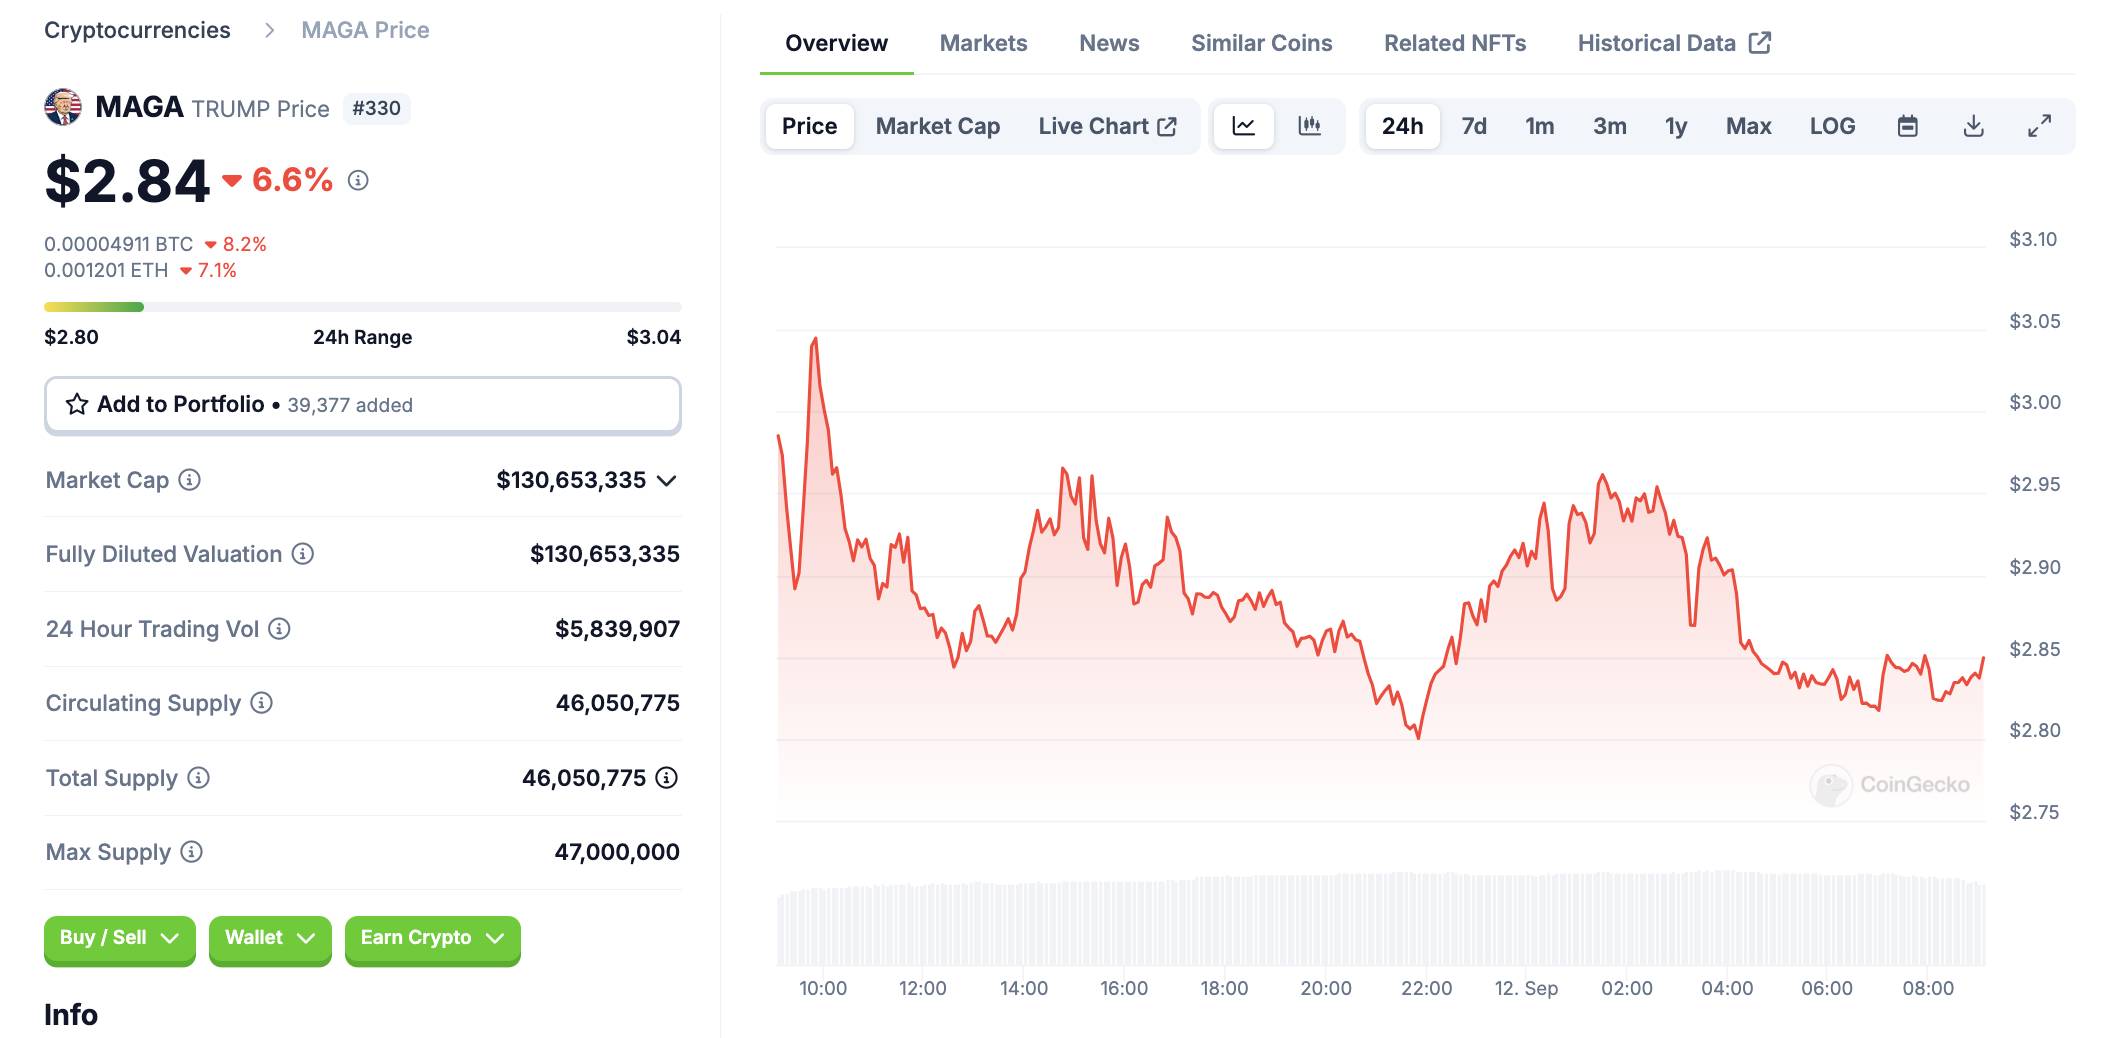Viewport: 2116px width, 1038px height.
Task: Open the calendar date range picker
Action: (1908, 126)
